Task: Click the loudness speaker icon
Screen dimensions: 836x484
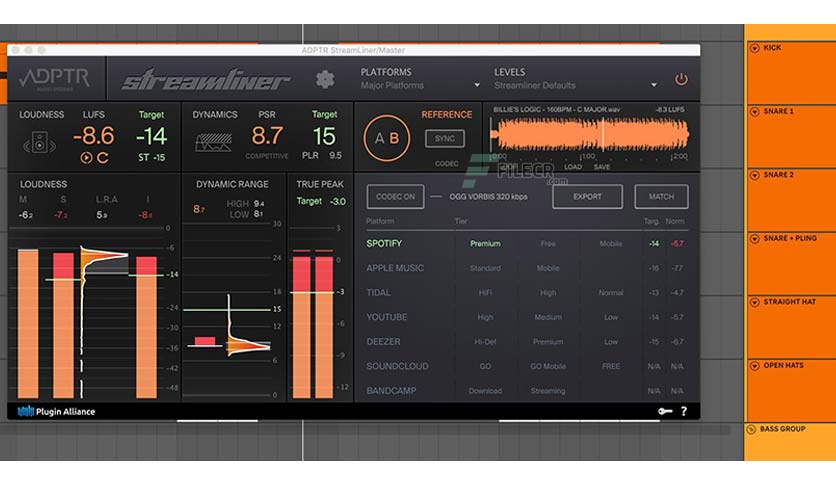Action: 39,143
